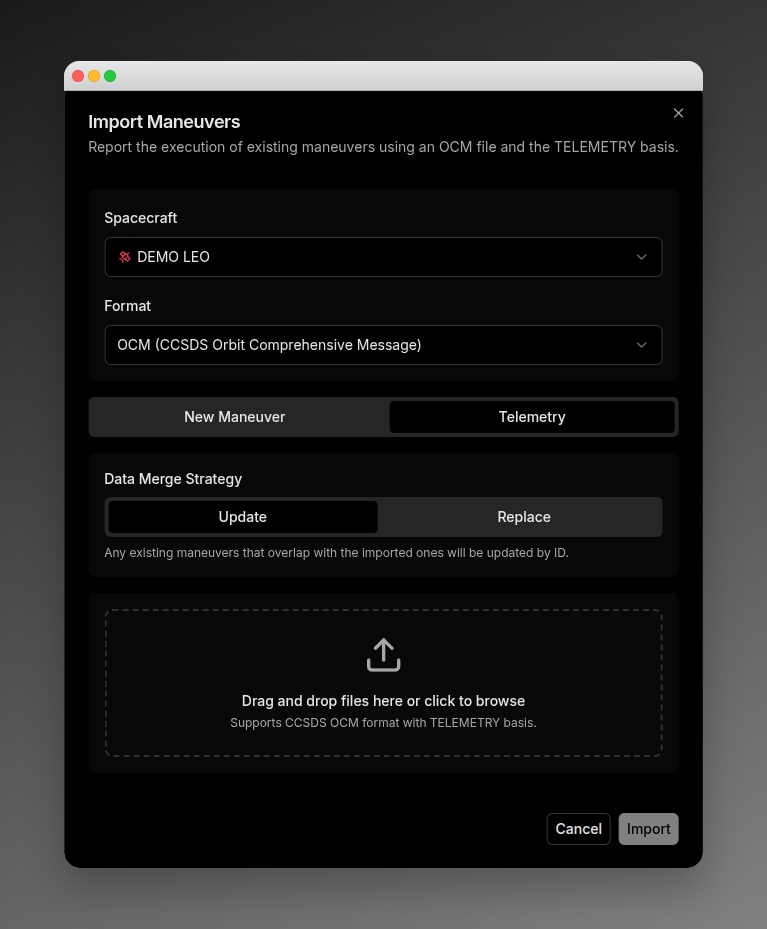Close the Import Maneuvers dialog with the X icon
Image resolution: width=767 pixels, height=929 pixels.
678,113
